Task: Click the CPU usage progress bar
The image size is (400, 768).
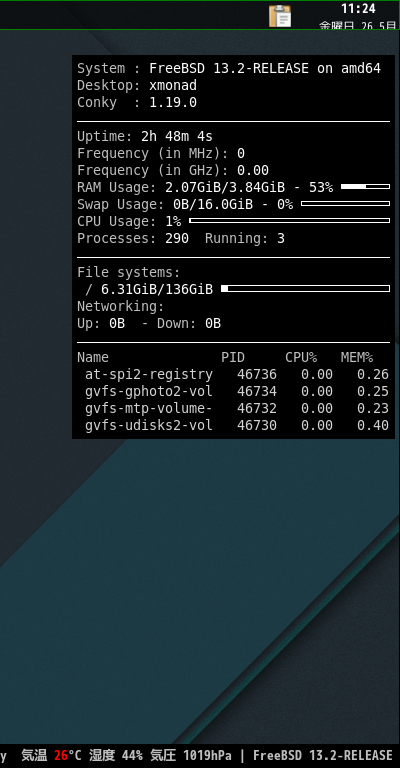Action: coord(289,221)
